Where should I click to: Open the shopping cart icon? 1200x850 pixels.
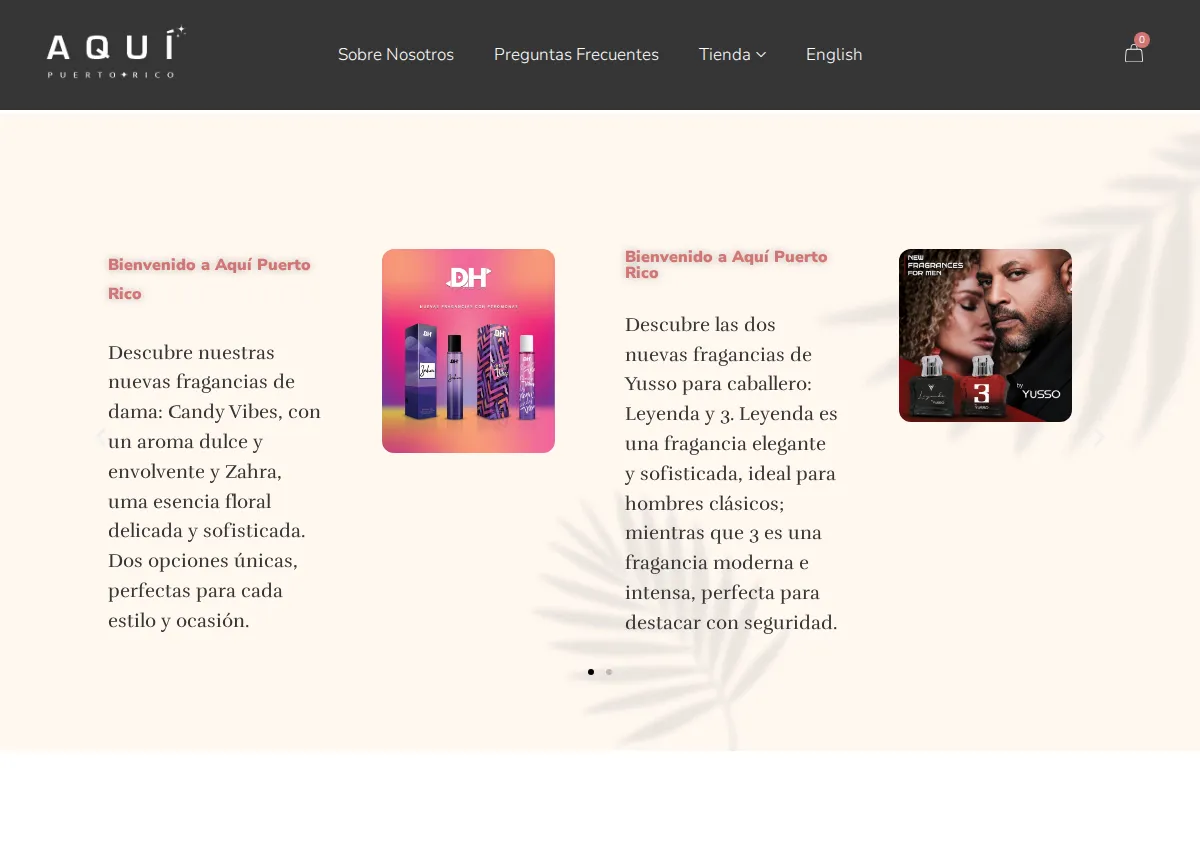tap(1133, 54)
